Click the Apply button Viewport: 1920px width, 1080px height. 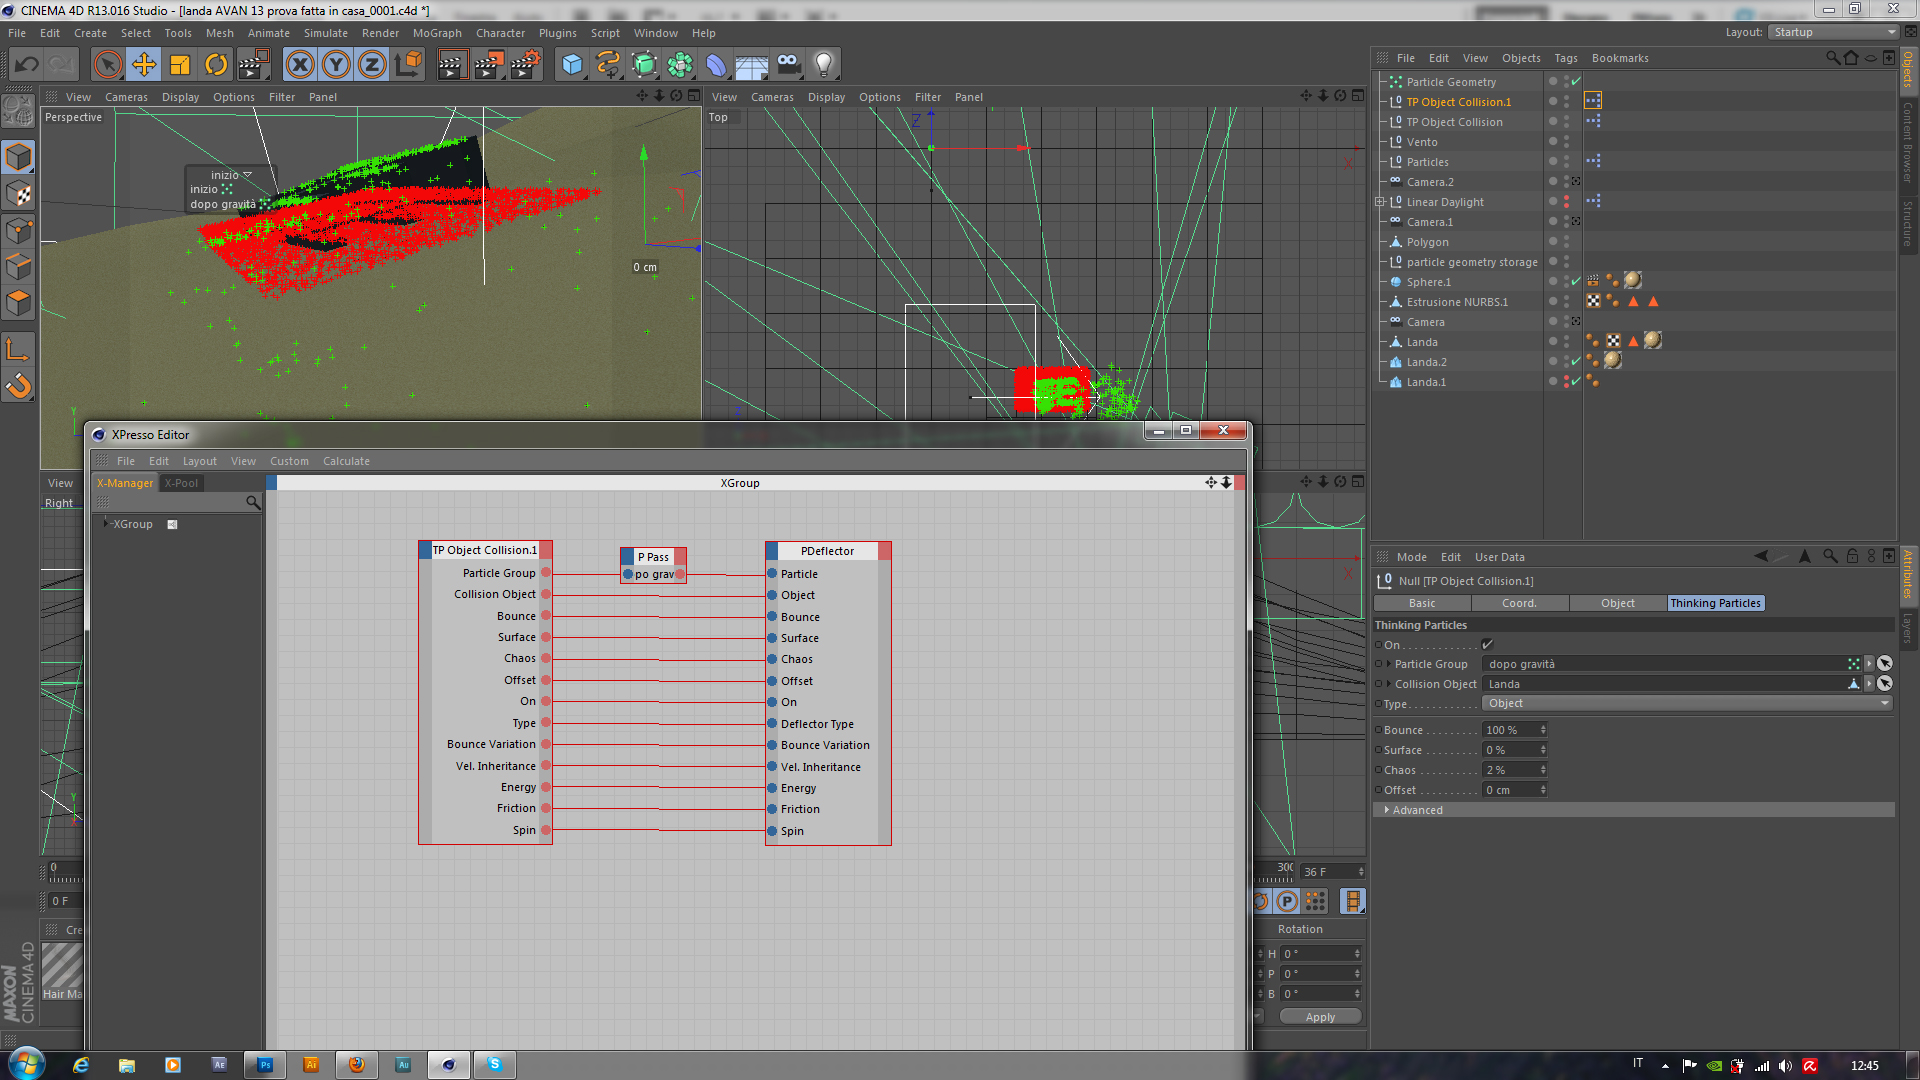pos(1320,1017)
